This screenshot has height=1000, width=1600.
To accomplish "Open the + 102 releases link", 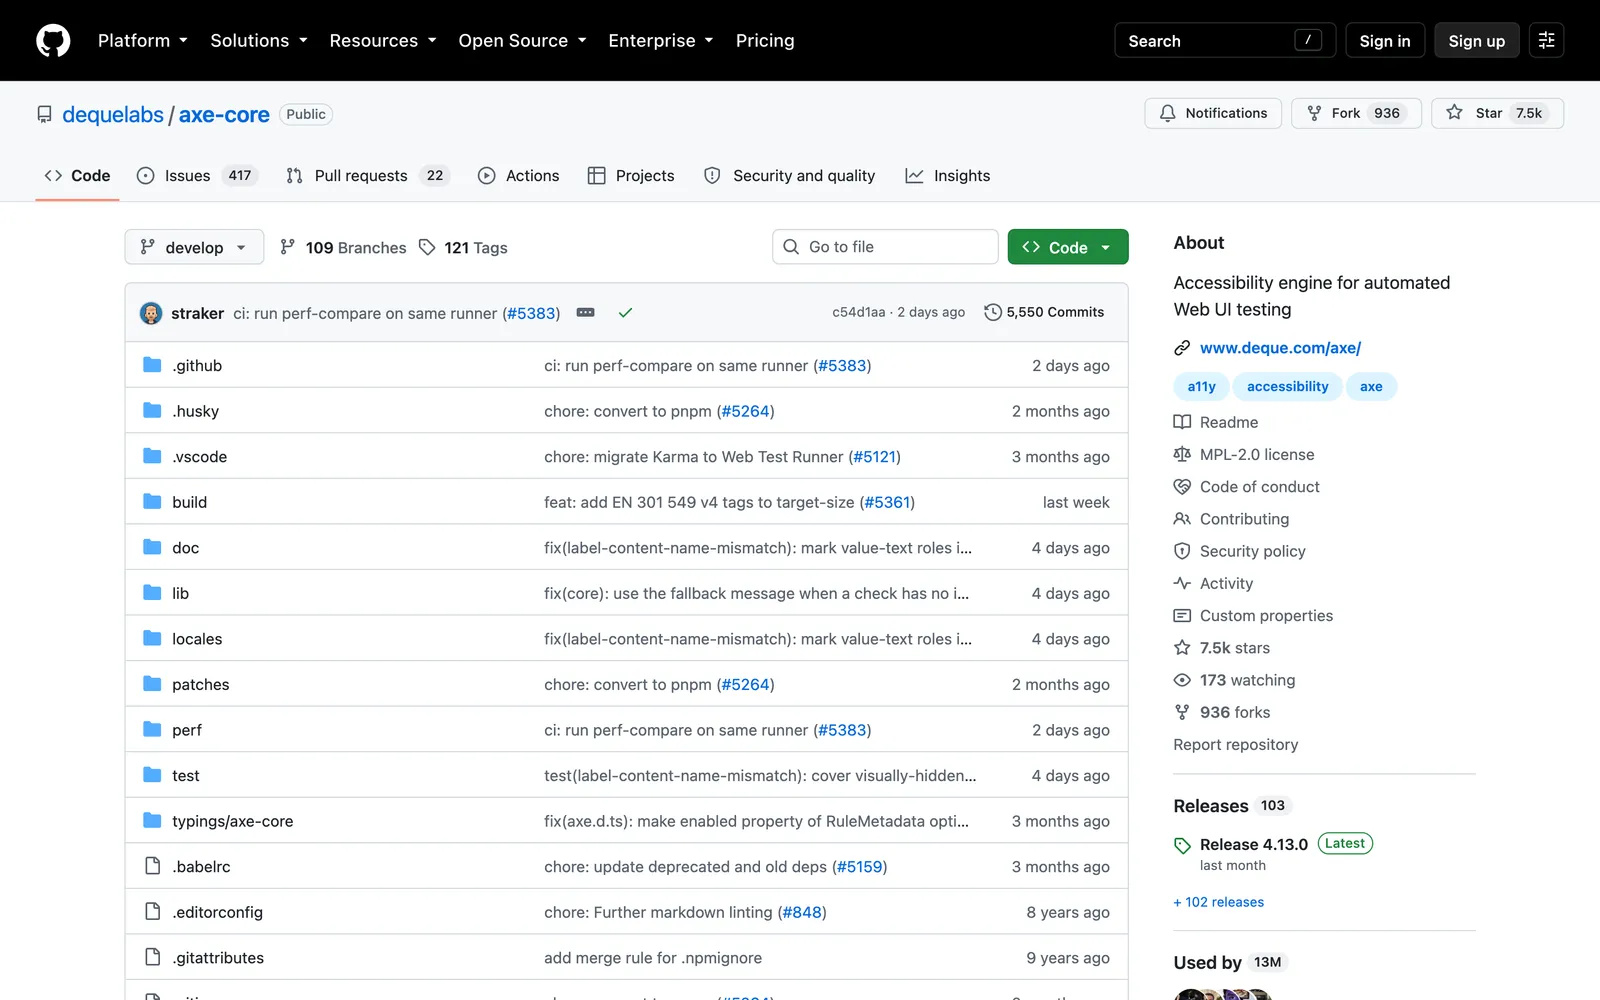I will (x=1219, y=902).
